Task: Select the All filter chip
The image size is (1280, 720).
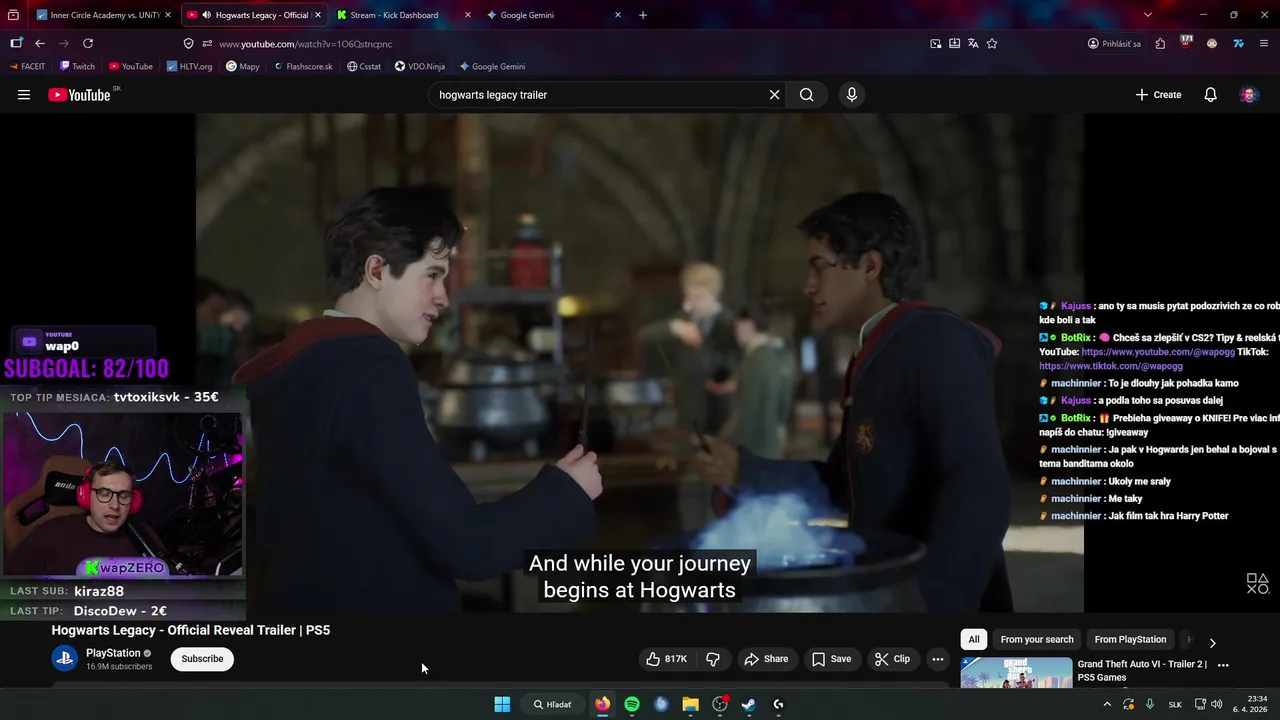Action: pyautogui.click(x=974, y=639)
